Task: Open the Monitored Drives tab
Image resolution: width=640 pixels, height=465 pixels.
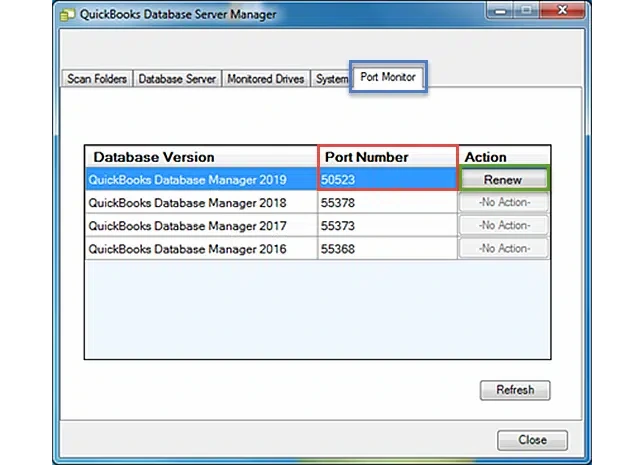Action: pyautogui.click(x=266, y=78)
